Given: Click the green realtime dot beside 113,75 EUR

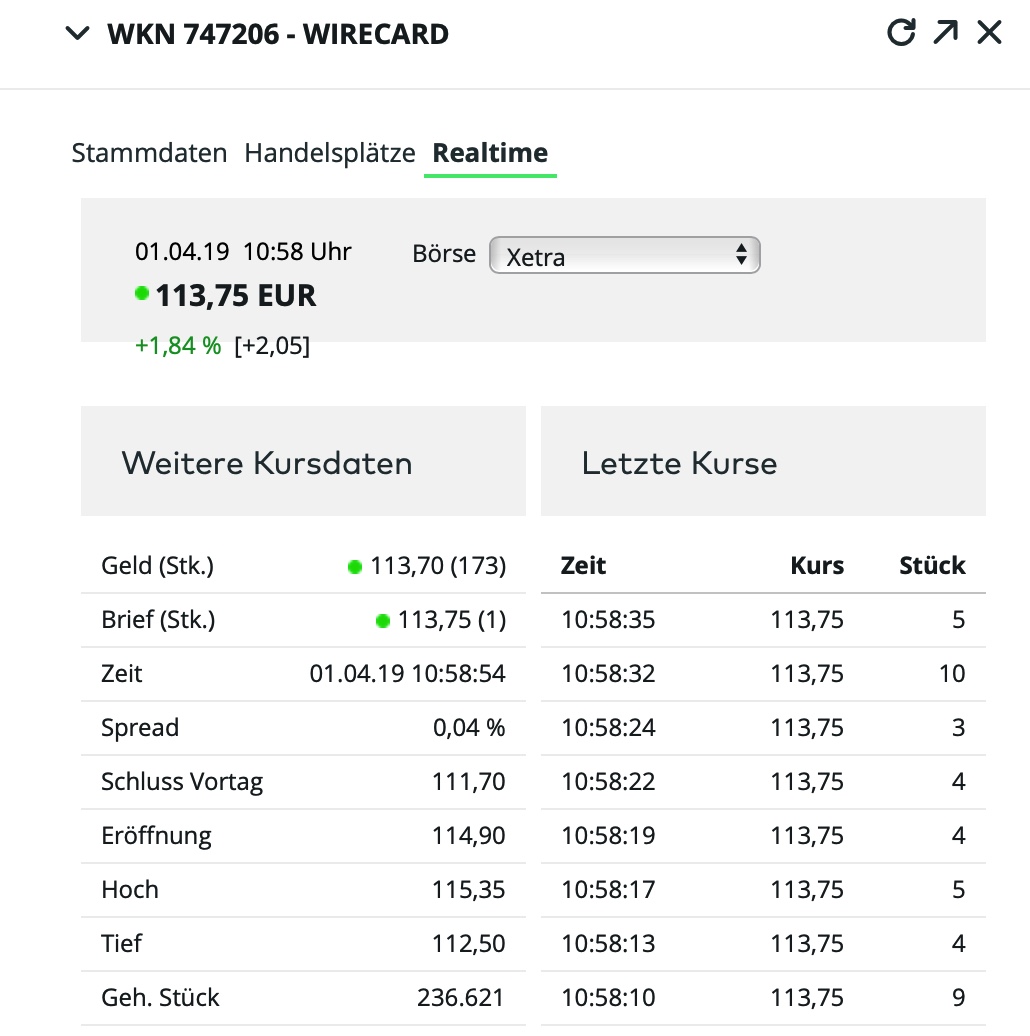Looking at the screenshot, I should click(140, 293).
